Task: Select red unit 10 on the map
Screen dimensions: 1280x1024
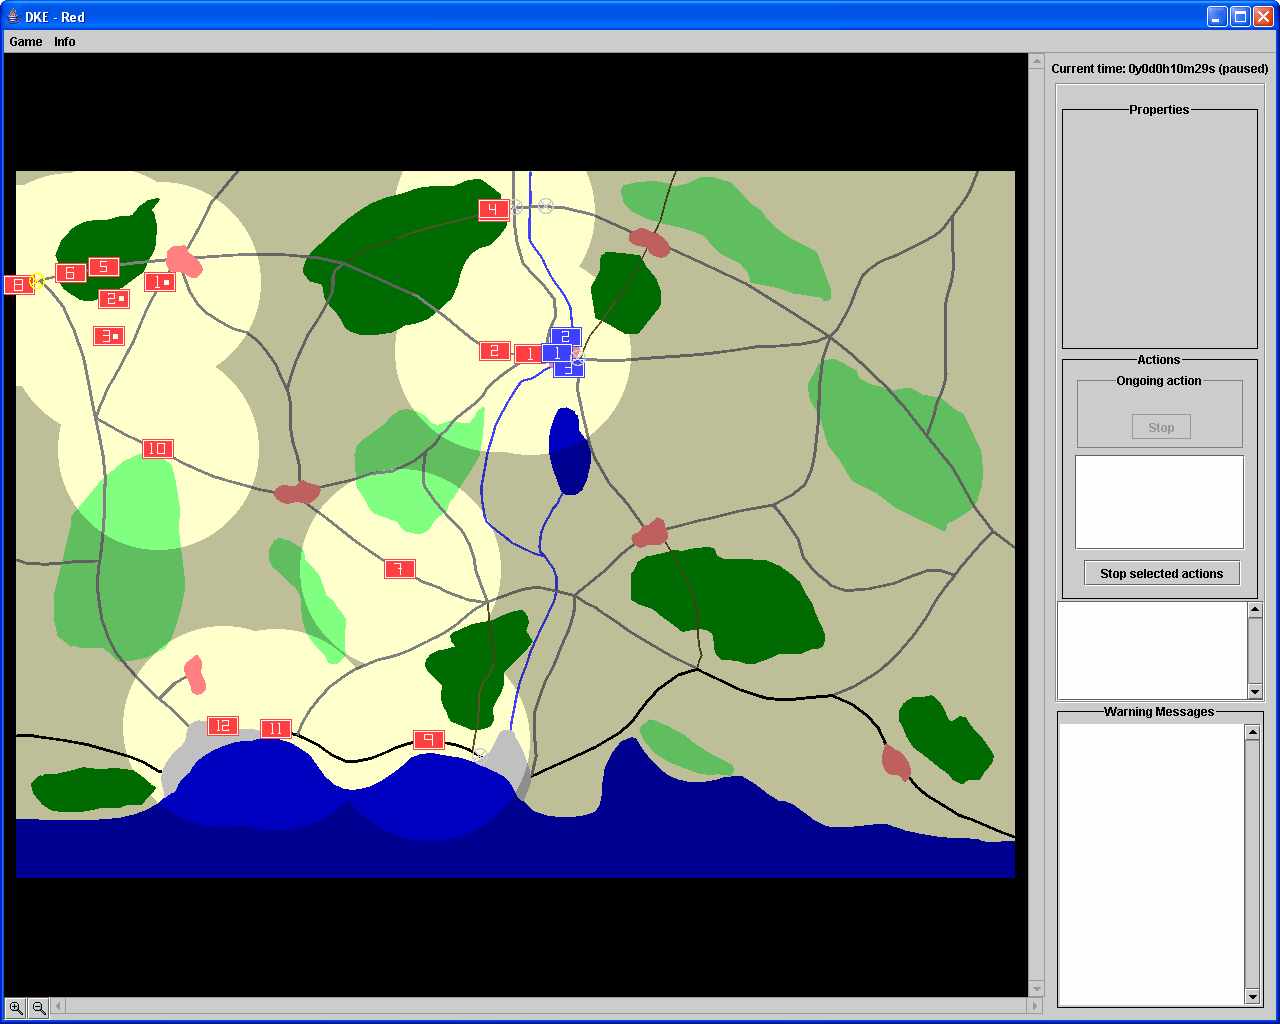Action: pyautogui.click(x=157, y=449)
